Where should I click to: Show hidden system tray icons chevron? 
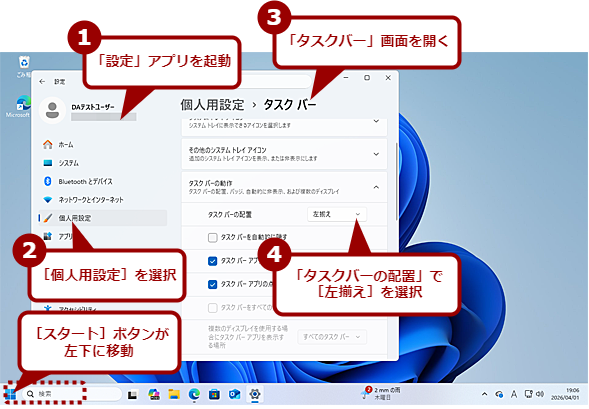click(x=485, y=394)
